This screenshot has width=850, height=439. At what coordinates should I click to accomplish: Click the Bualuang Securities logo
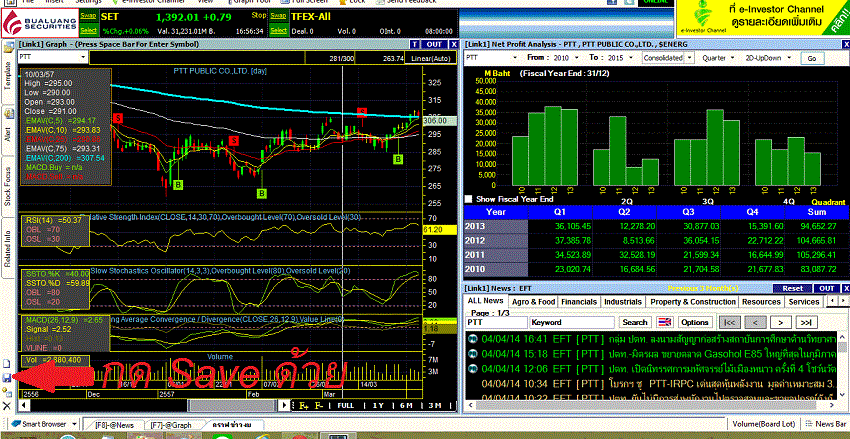coord(38,23)
